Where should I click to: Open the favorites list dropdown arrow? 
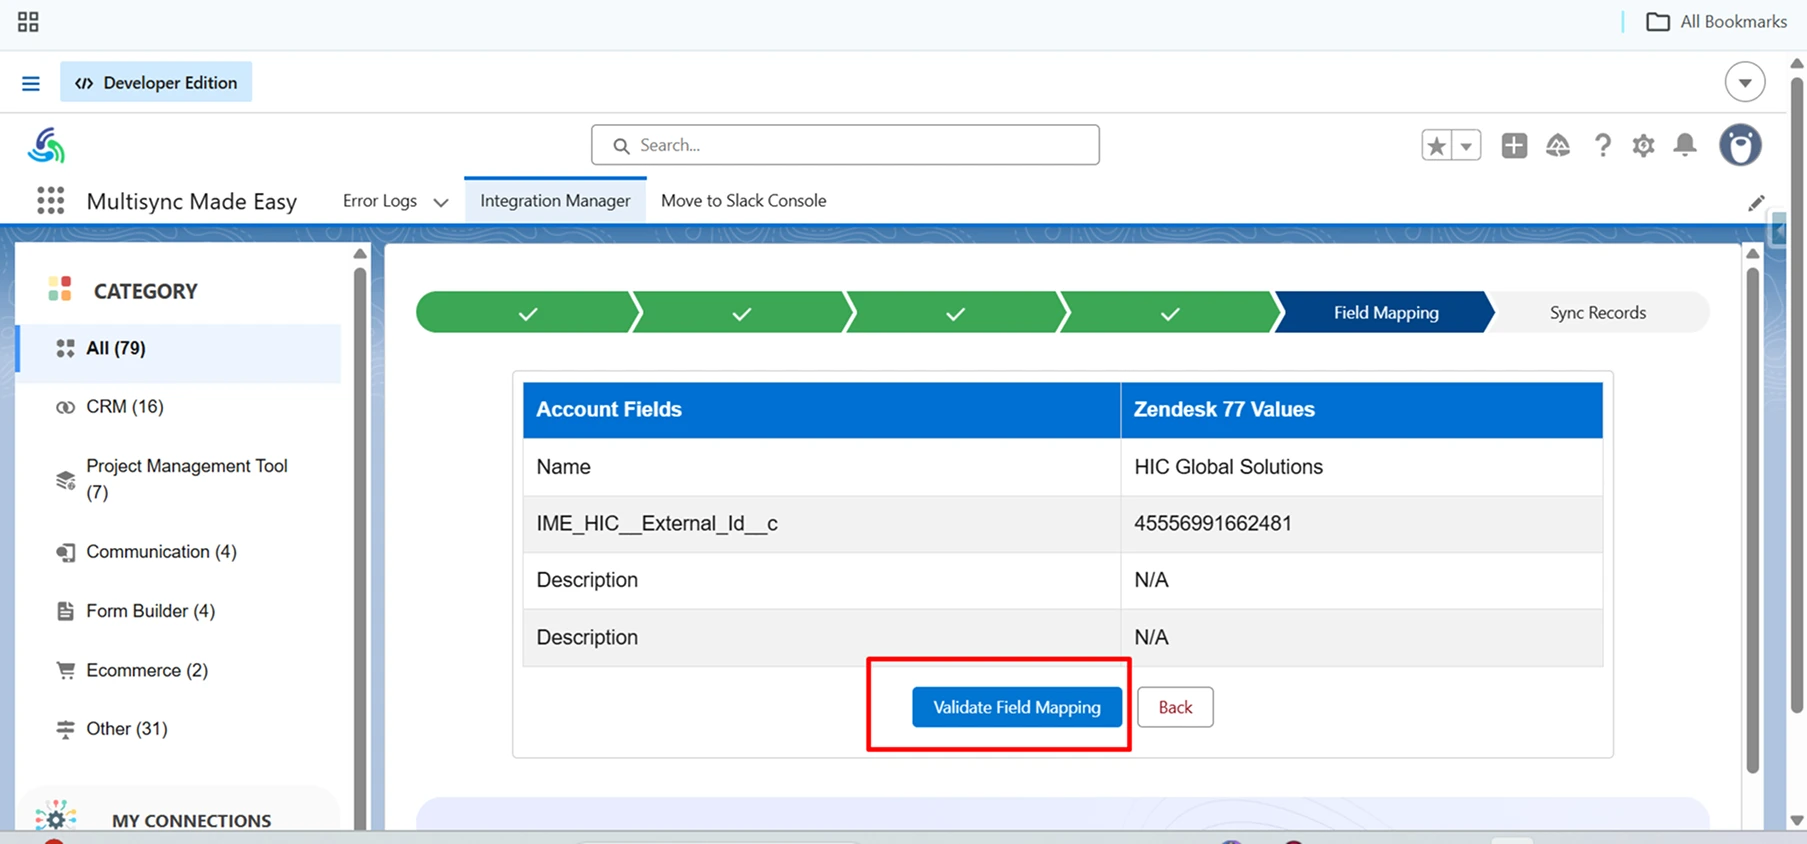tap(1466, 145)
